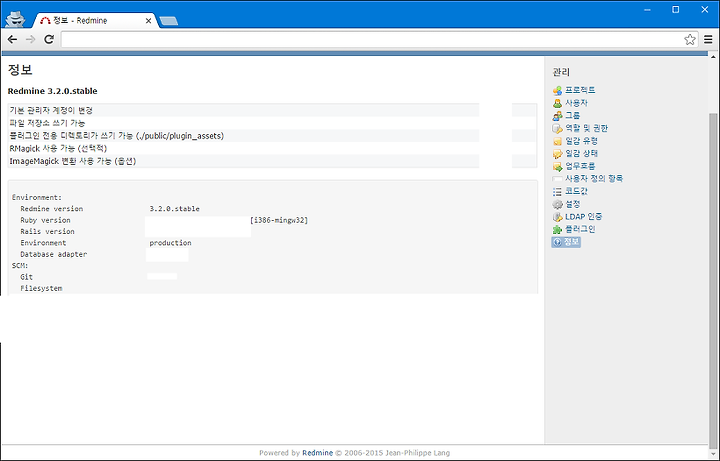Click the browser forward arrow

tap(30, 39)
